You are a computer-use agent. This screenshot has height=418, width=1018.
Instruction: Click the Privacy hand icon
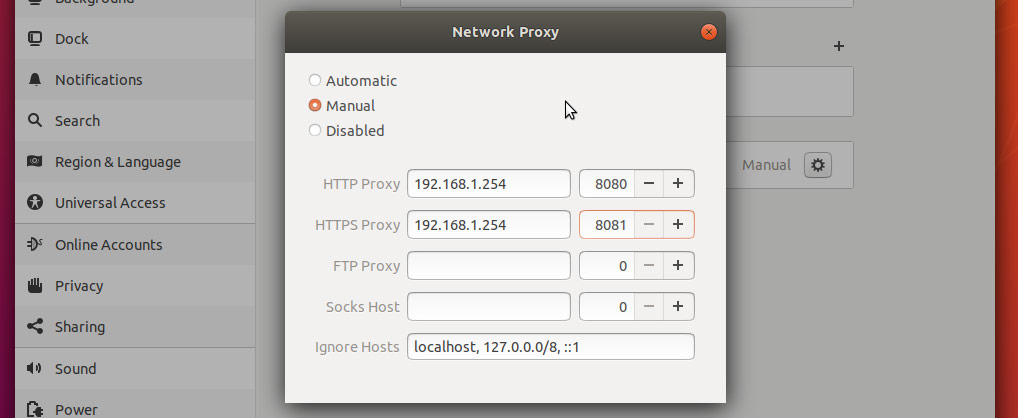pyautogui.click(x=34, y=285)
